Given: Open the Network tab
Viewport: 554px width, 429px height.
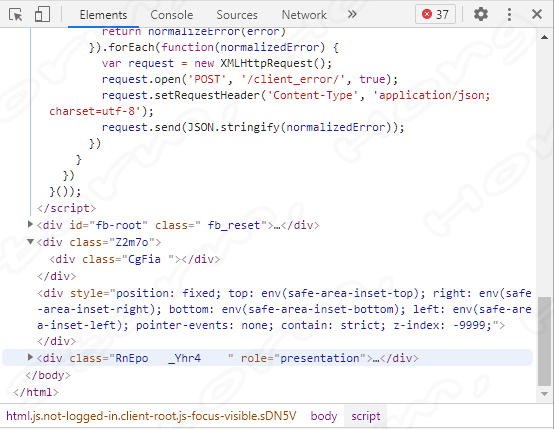Looking at the screenshot, I should click(304, 15).
